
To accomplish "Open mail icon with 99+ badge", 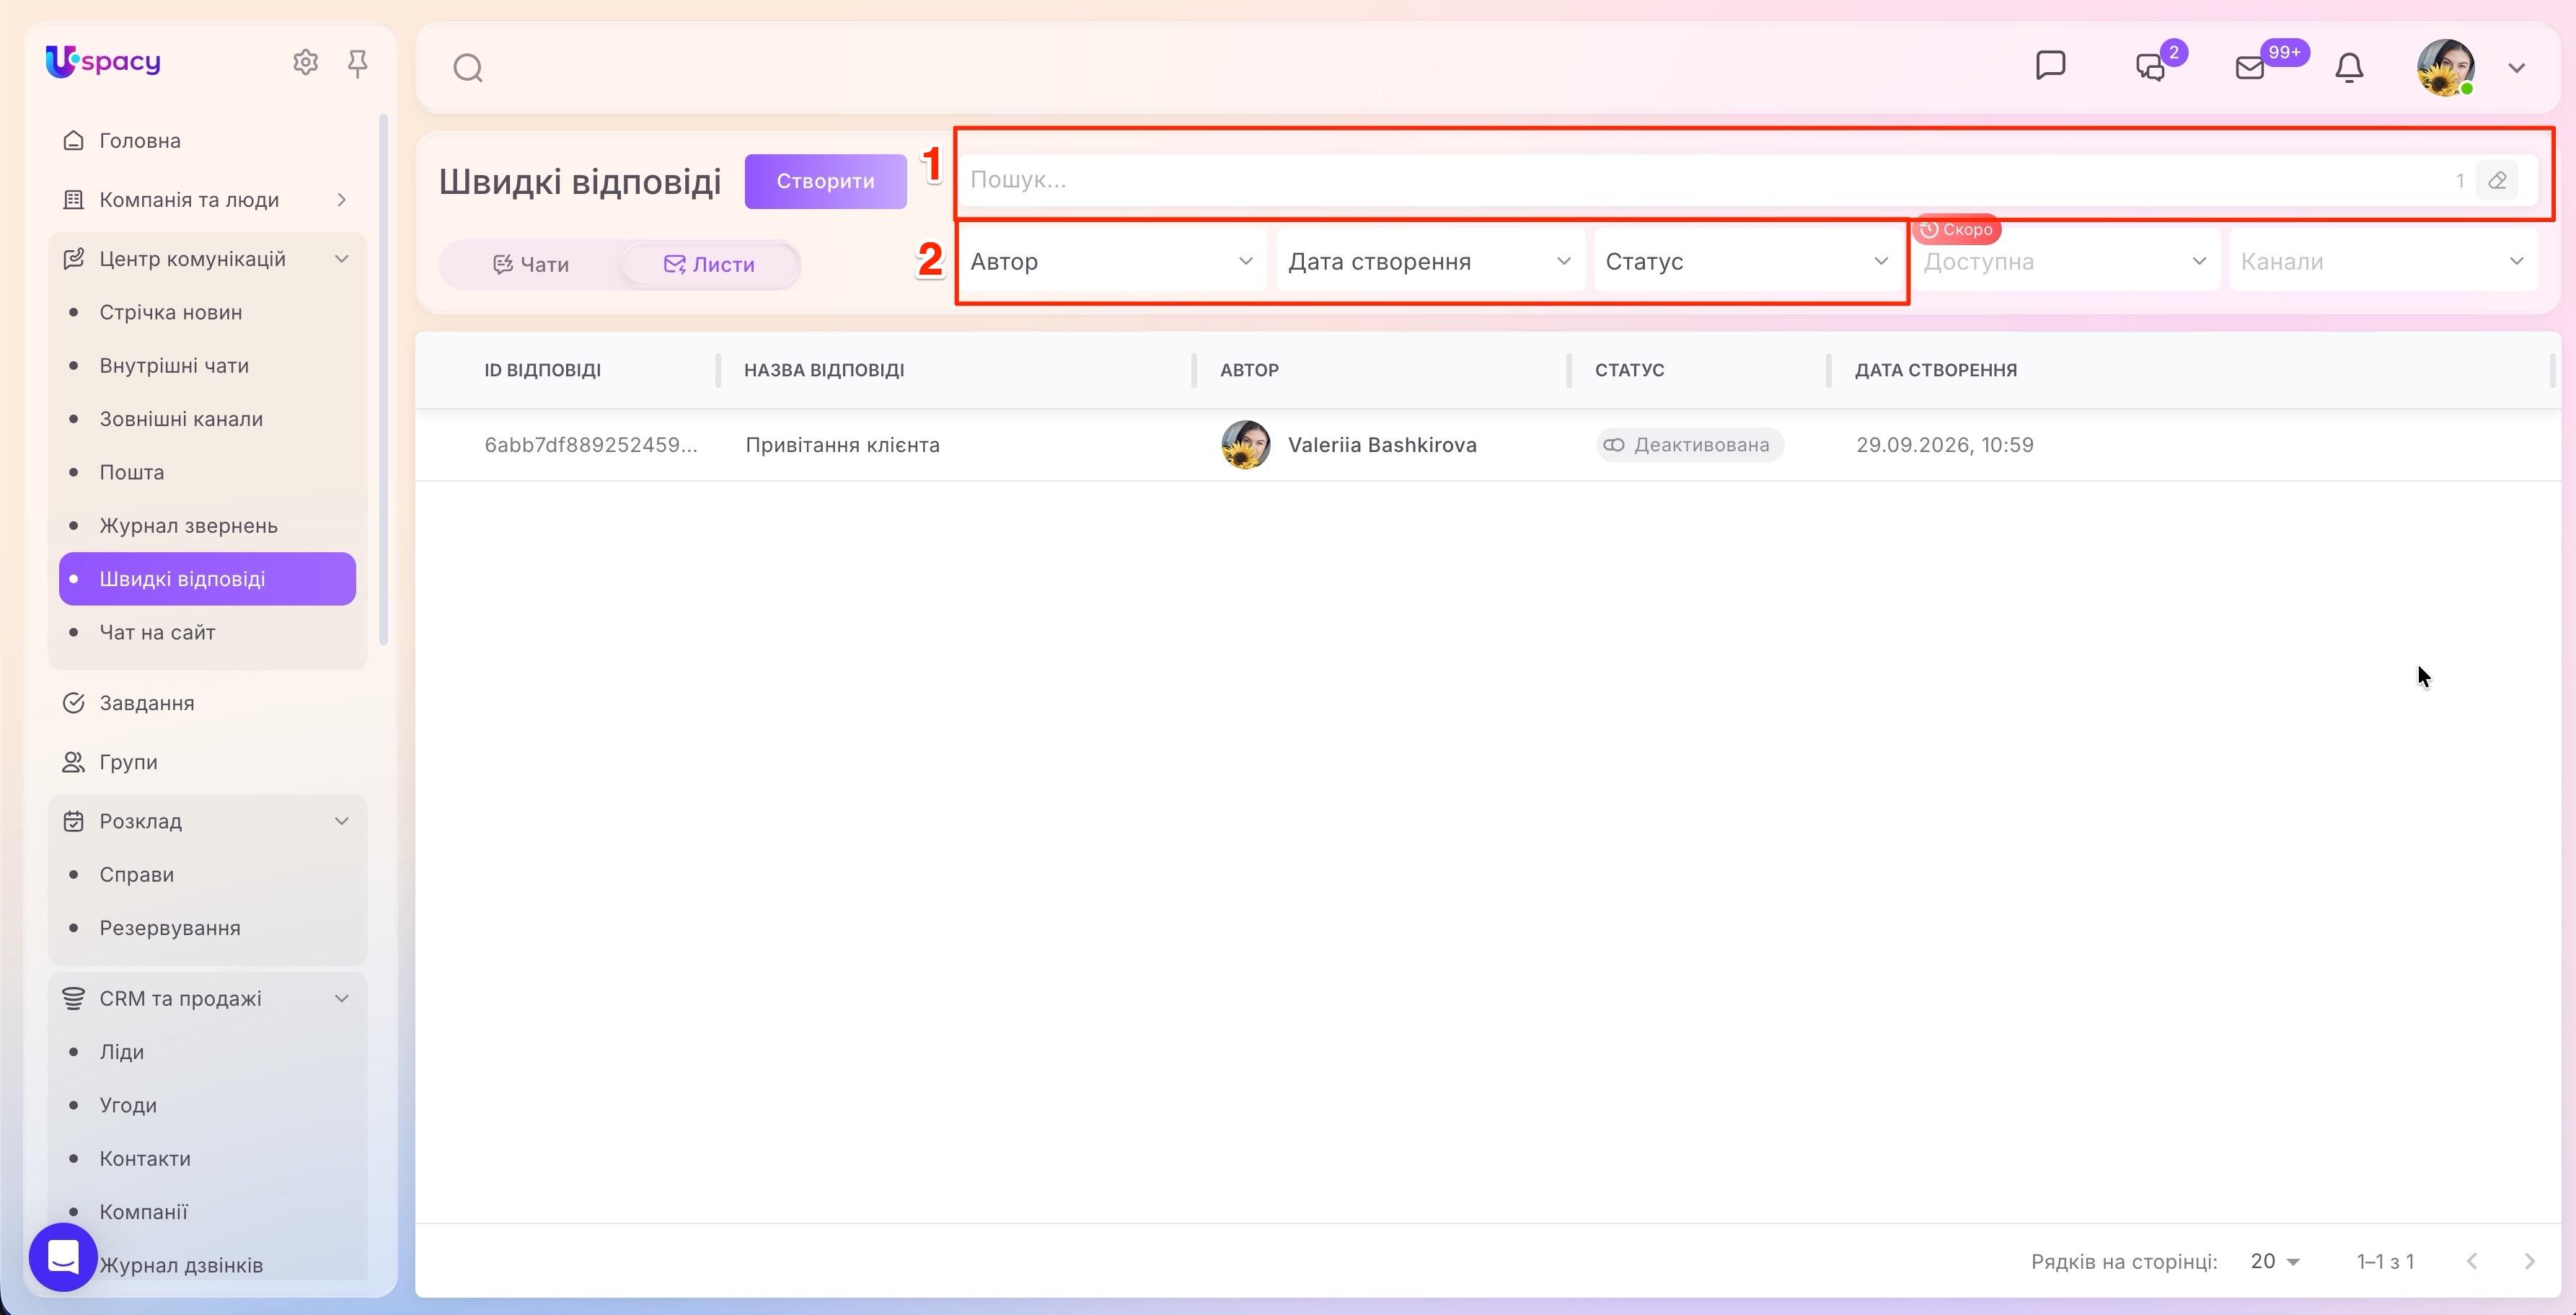I will coord(2250,67).
